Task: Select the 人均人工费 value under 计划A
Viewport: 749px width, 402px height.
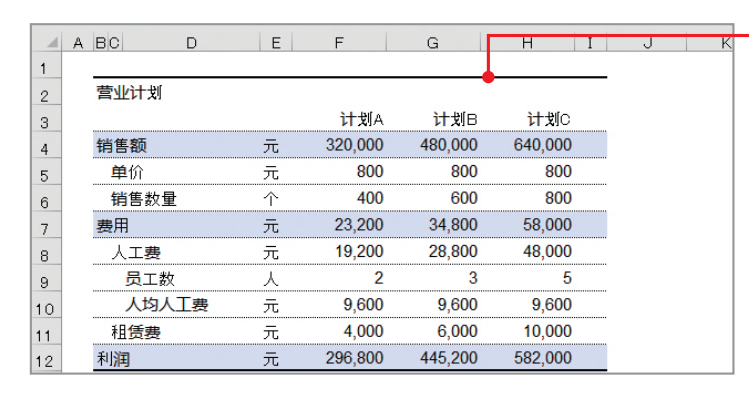Action: (x=363, y=305)
